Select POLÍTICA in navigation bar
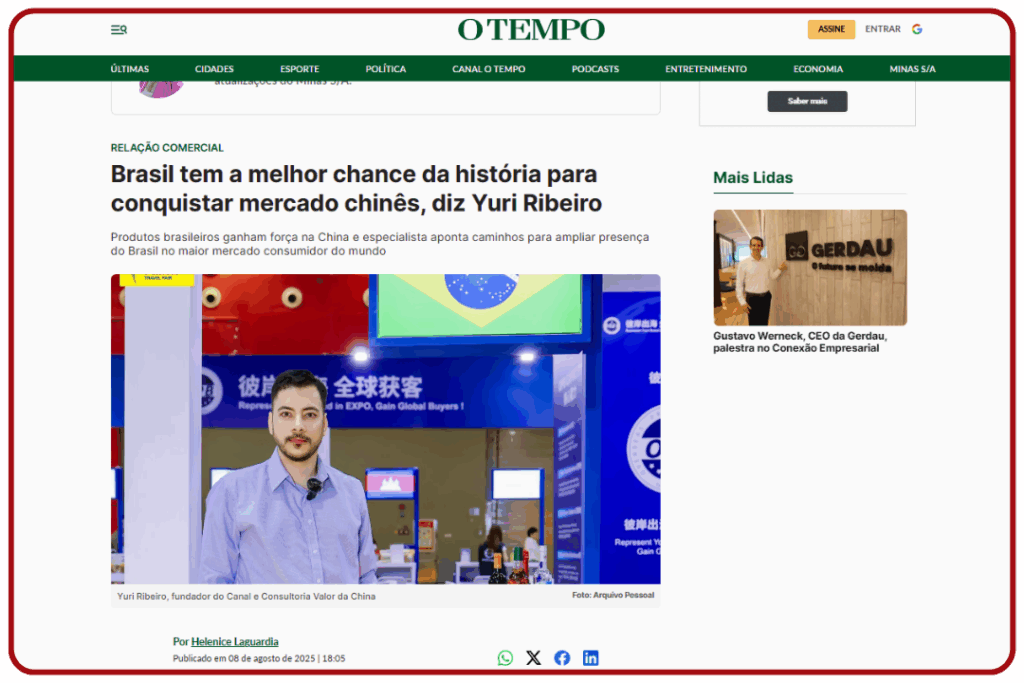This screenshot has width=1024, height=683. tap(385, 69)
